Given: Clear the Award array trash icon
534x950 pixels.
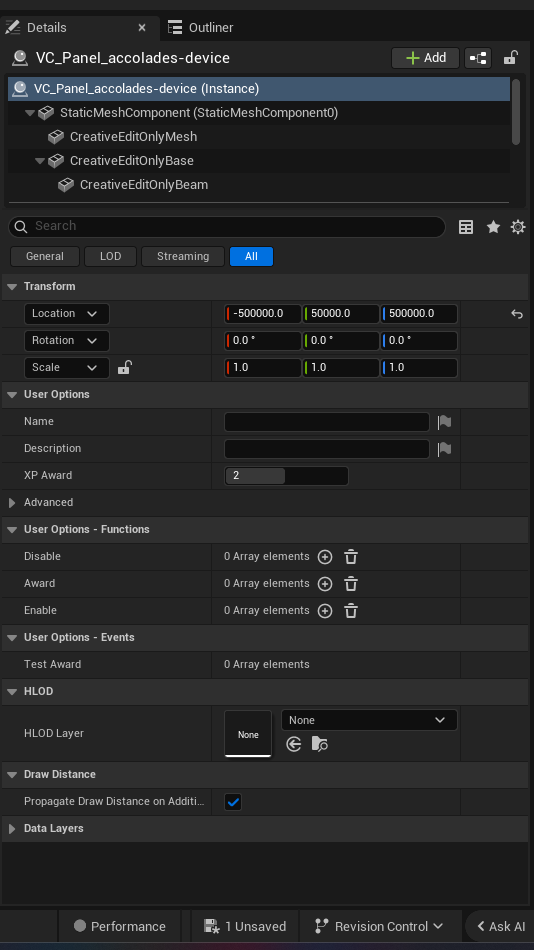Looking at the screenshot, I should point(351,584).
